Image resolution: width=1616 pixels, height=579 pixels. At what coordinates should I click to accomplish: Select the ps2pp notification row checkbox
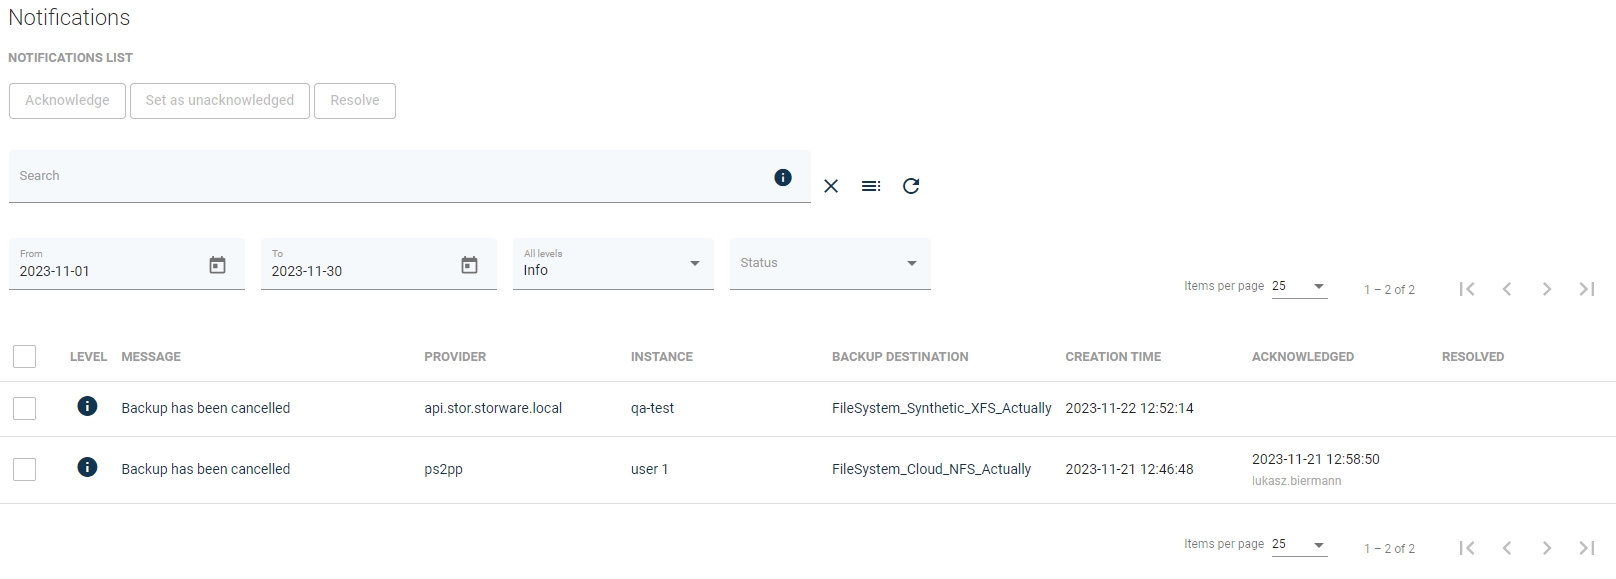(x=25, y=469)
